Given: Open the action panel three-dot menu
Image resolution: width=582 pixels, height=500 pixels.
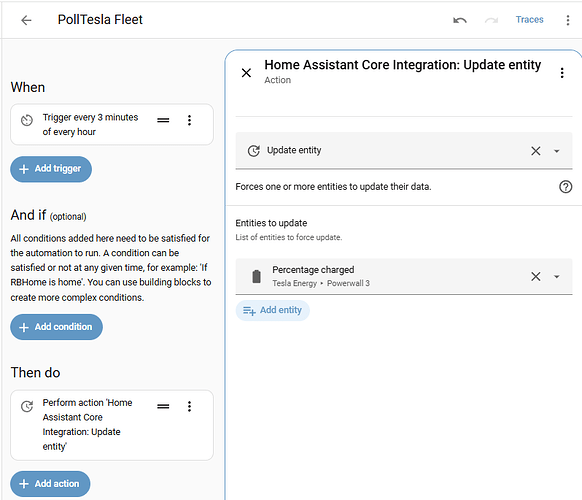Looking at the screenshot, I should tap(562, 73).
